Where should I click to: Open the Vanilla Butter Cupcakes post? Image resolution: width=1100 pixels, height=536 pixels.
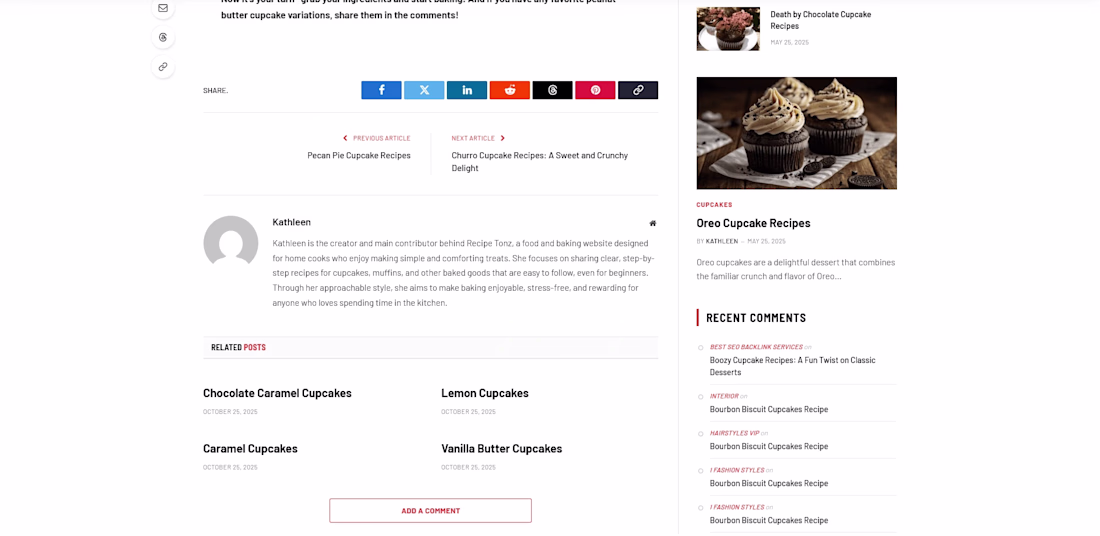pyautogui.click(x=502, y=448)
